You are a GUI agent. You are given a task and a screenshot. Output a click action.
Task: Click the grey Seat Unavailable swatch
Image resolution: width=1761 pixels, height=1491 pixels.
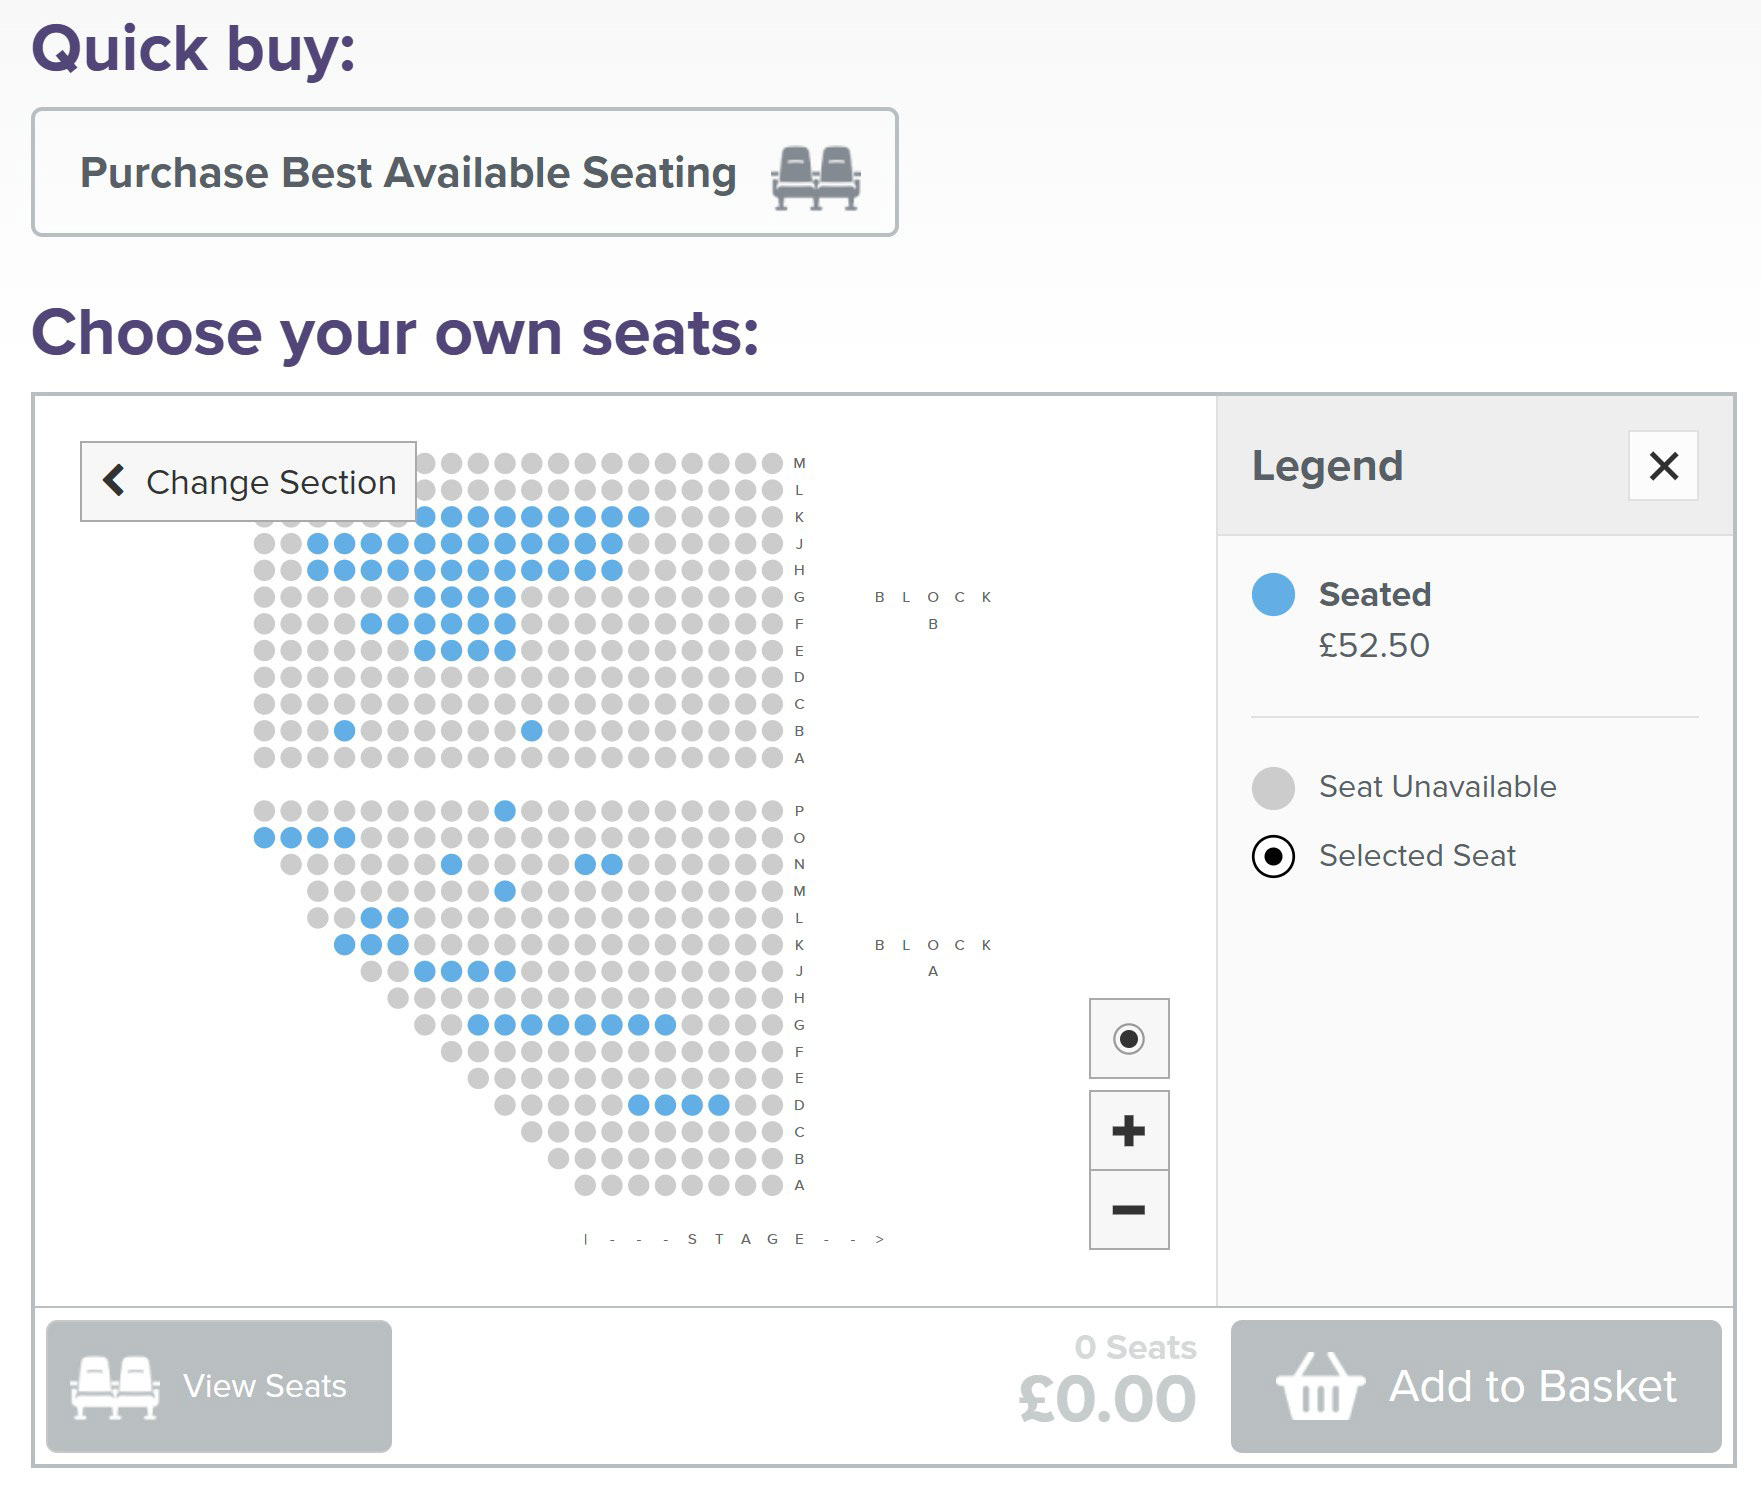[1273, 788]
